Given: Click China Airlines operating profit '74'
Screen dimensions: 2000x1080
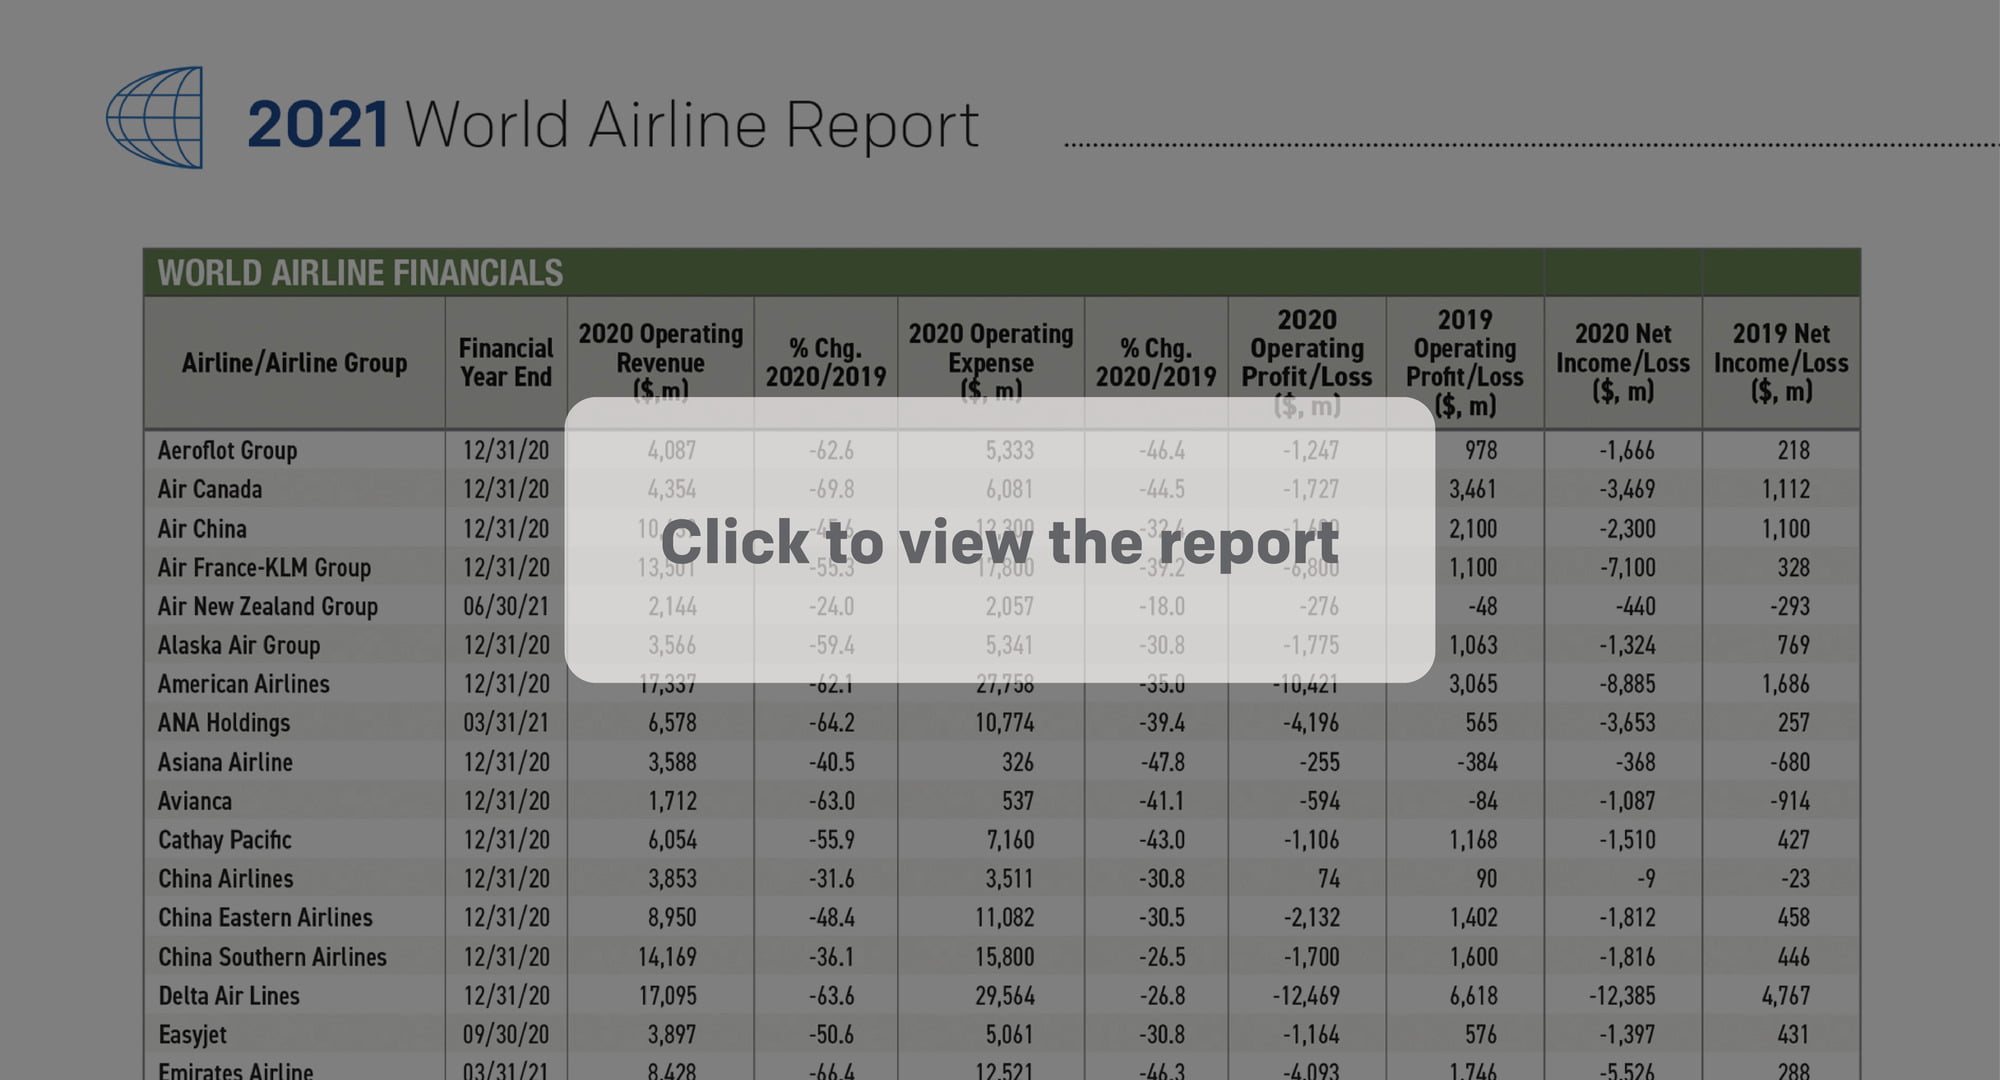Looking at the screenshot, I should pyautogui.click(x=1329, y=880).
